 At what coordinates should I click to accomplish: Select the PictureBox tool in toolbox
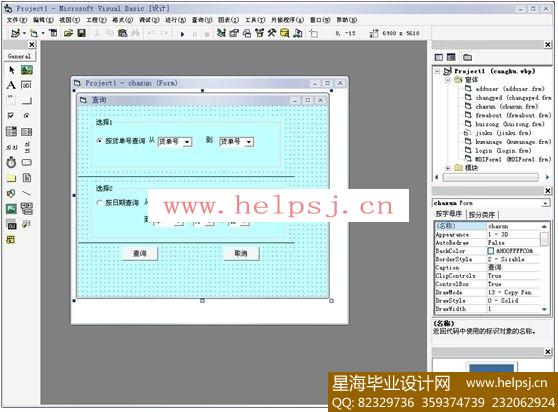pyautogui.click(x=27, y=70)
